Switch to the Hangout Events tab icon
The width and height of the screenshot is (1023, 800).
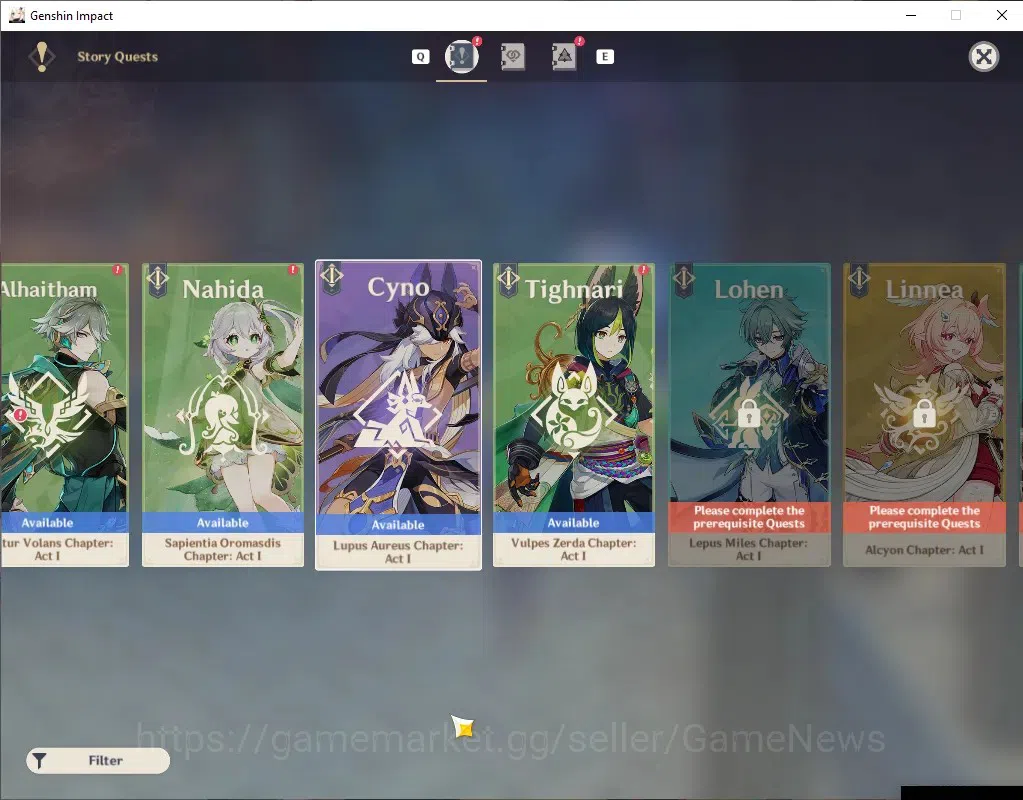coord(513,57)
